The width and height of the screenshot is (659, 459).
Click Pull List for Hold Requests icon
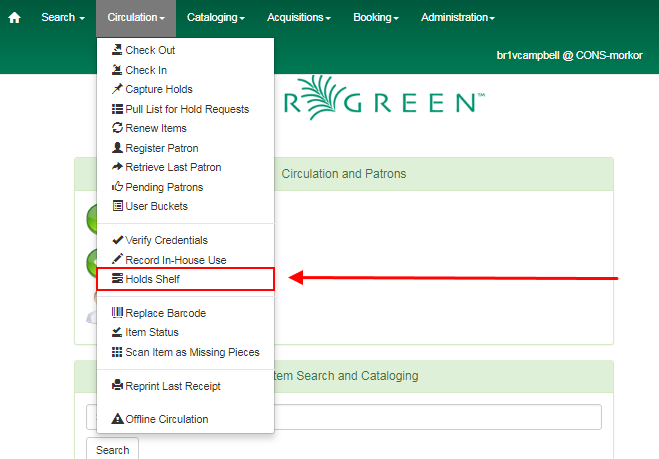(x=117, y=109)
